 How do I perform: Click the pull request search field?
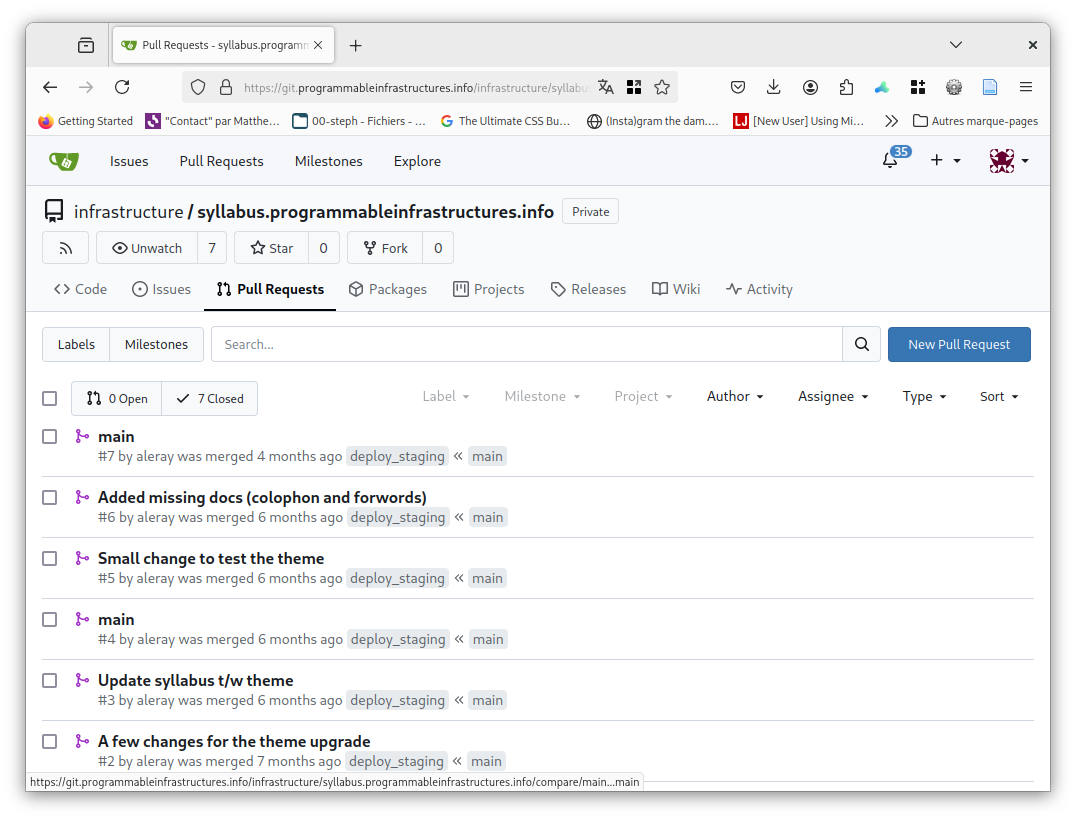[527, 344]
